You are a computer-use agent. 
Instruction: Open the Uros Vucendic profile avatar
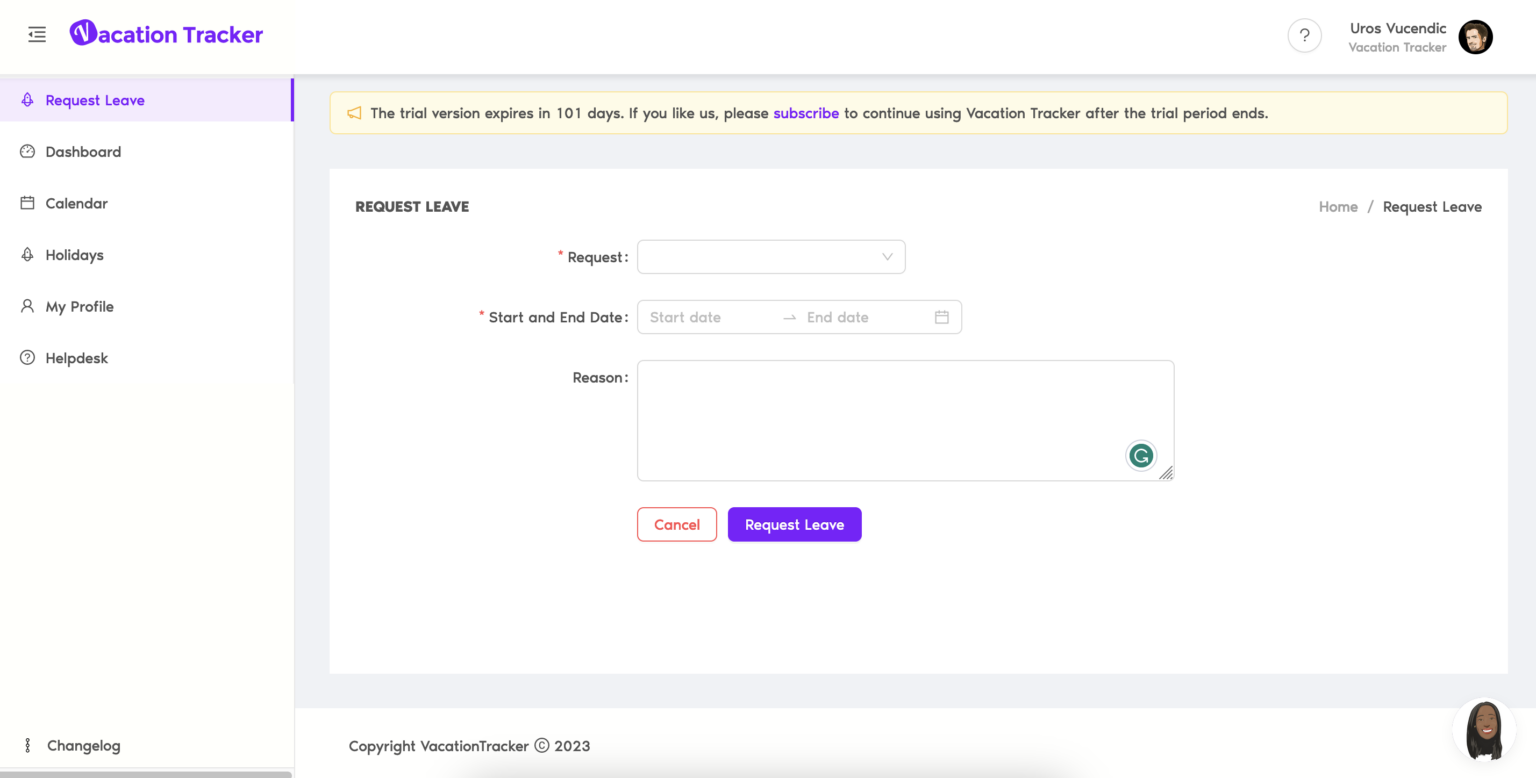click(1475, 37)
